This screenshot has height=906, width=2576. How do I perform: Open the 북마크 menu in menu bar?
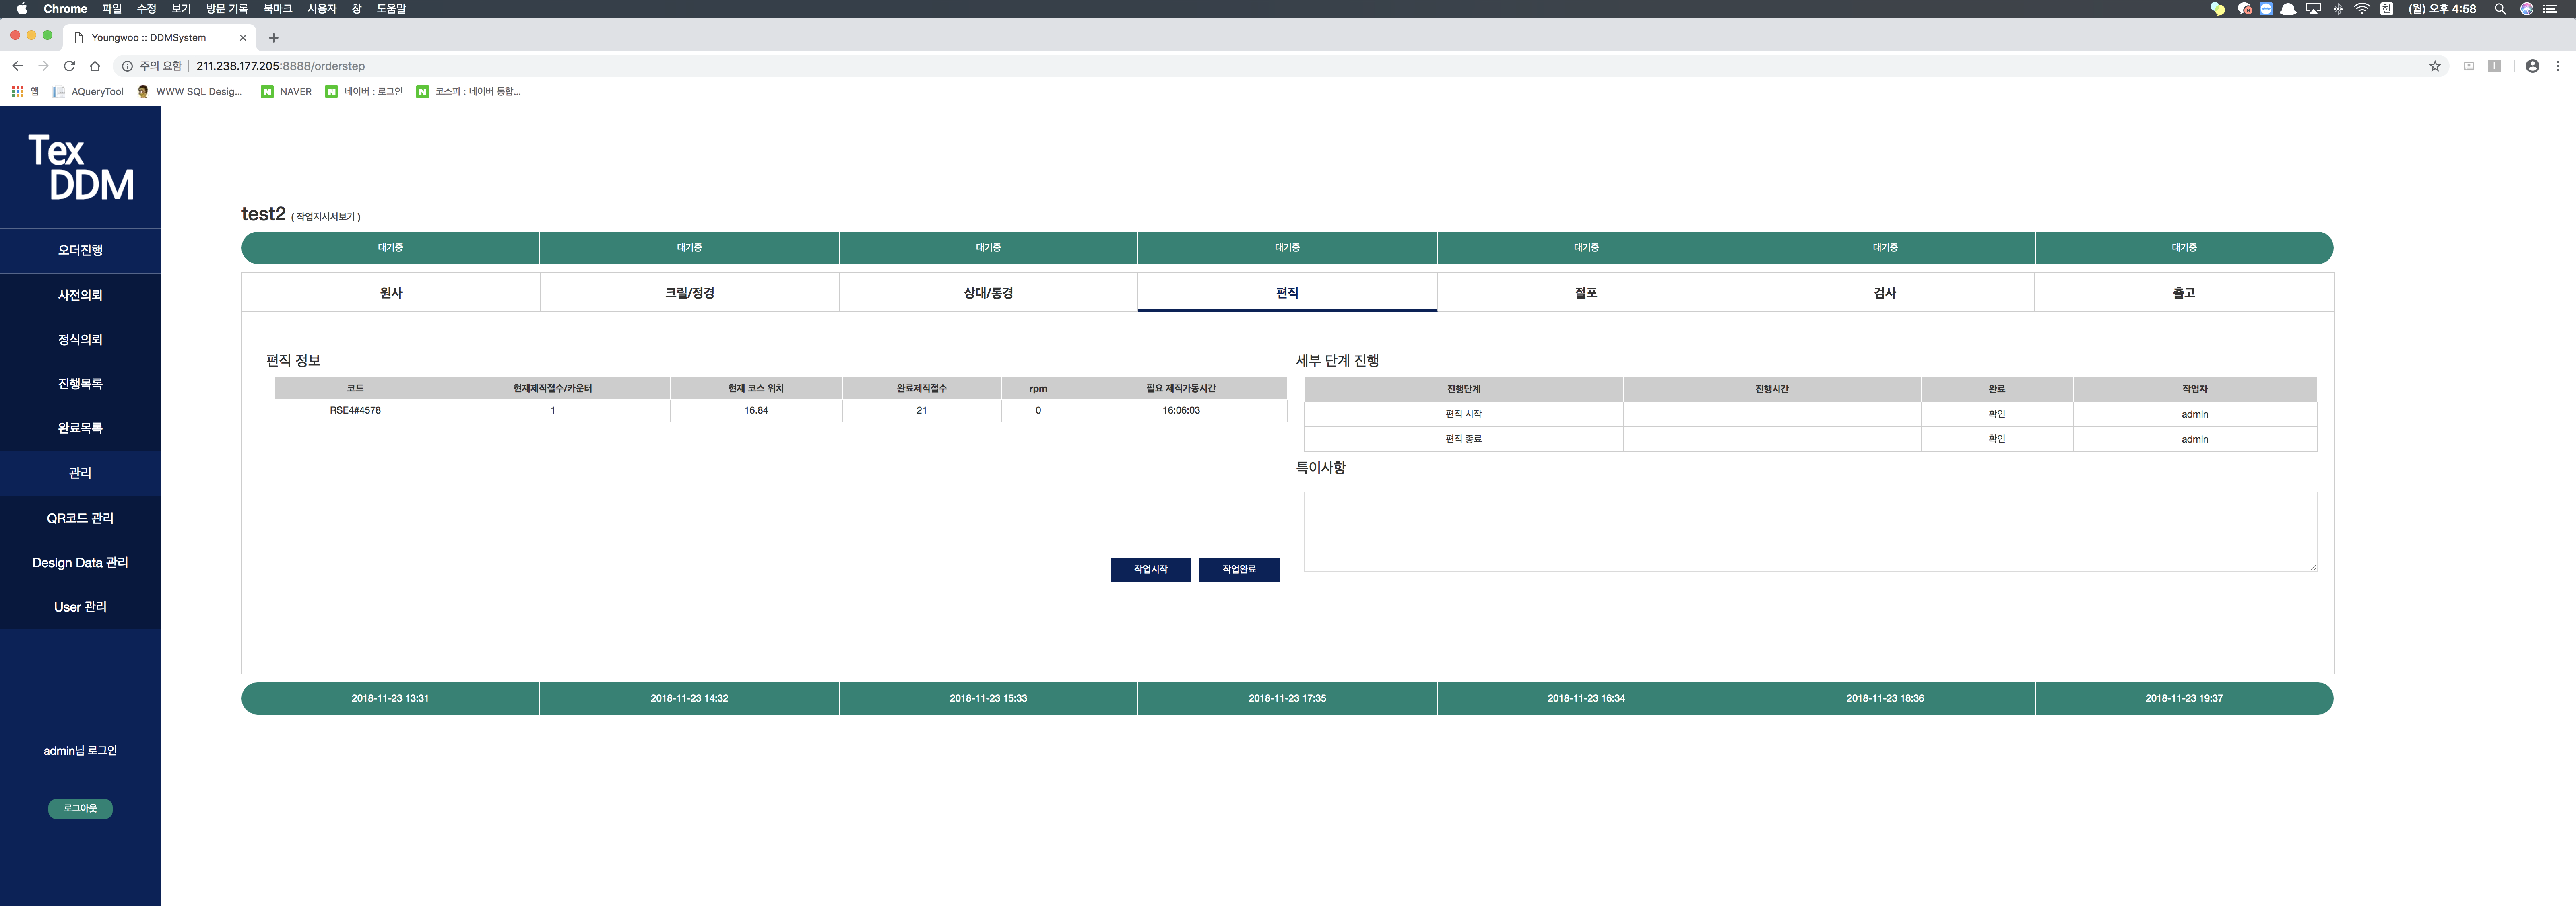coord(277,9)
